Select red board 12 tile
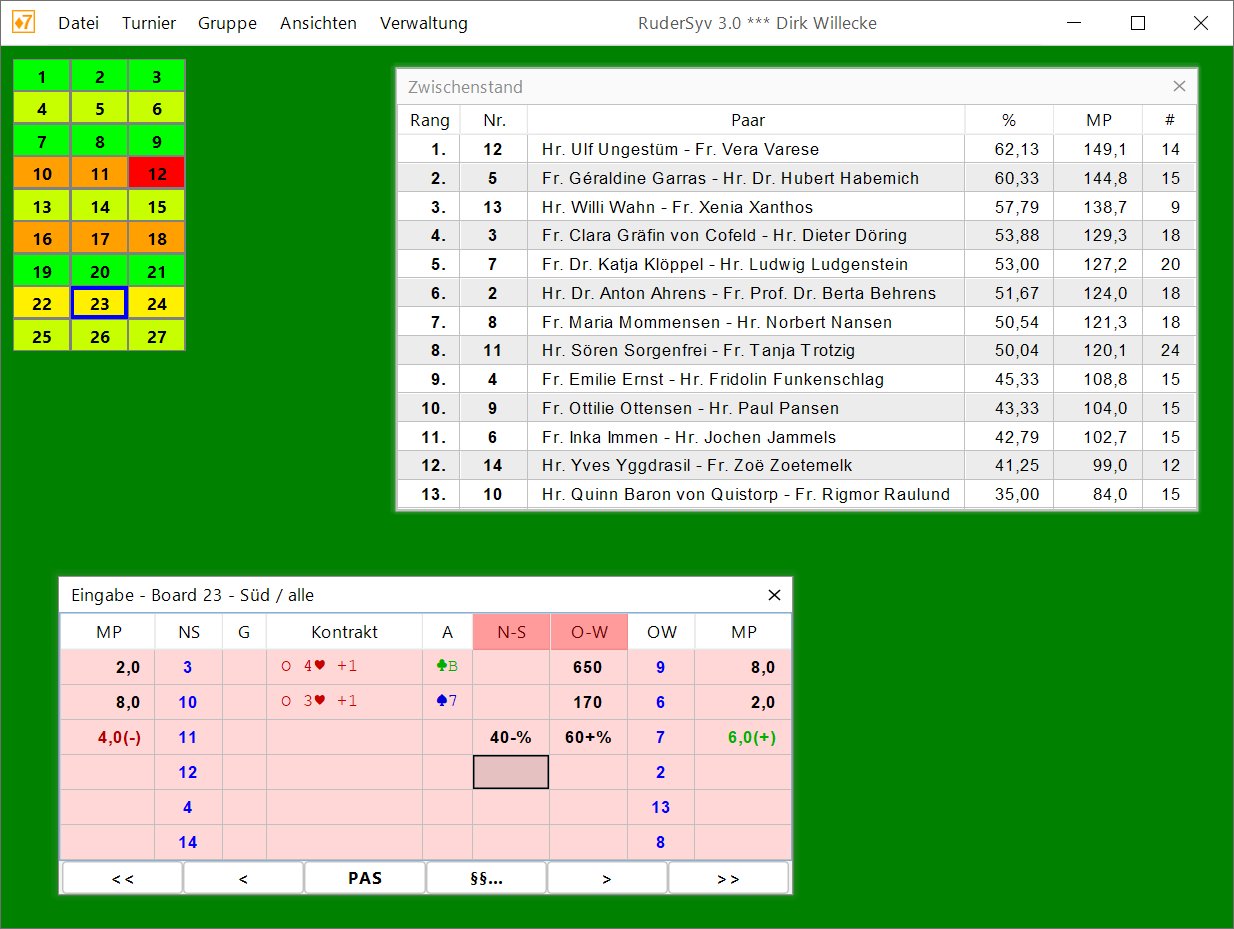 click(157, 173)
